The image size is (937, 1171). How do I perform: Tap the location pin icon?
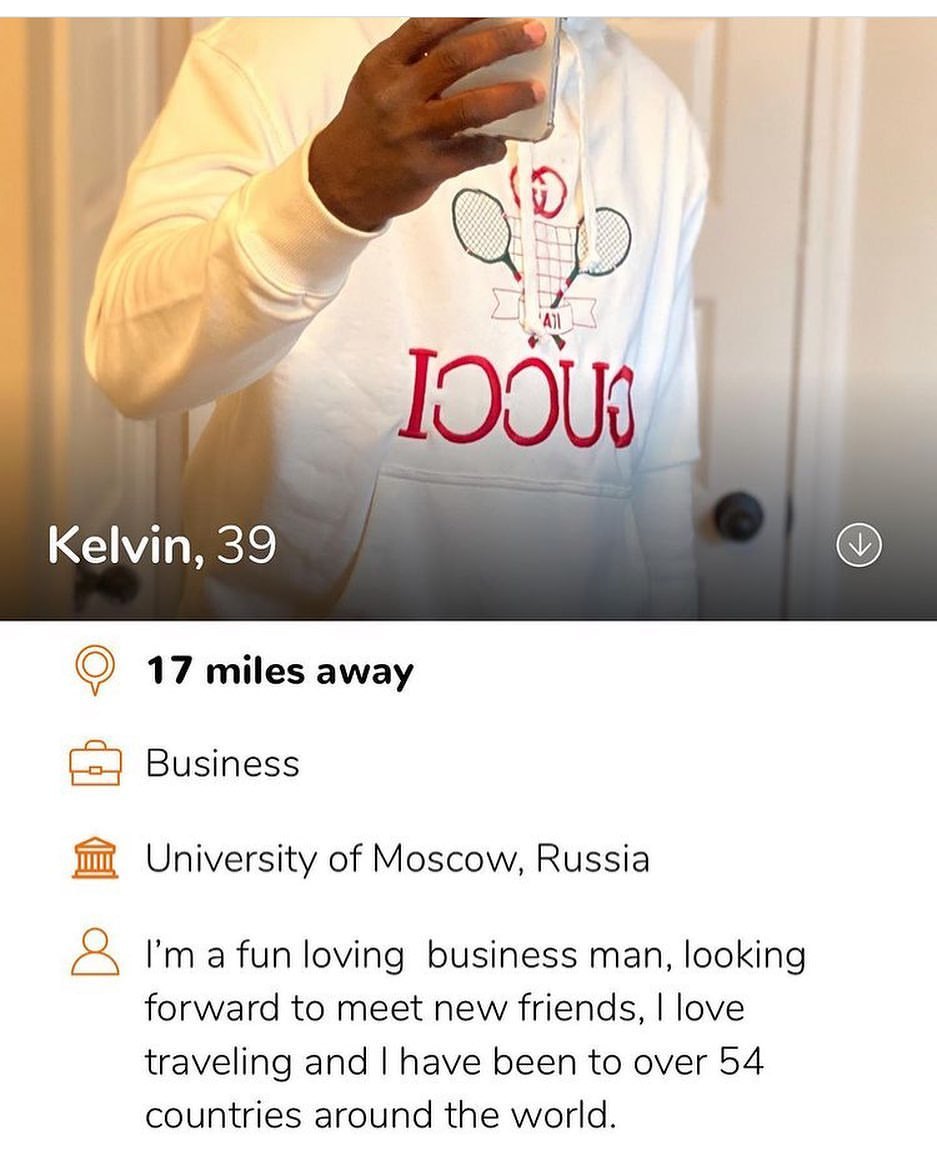pyautogui.click(x=95, y=669)
